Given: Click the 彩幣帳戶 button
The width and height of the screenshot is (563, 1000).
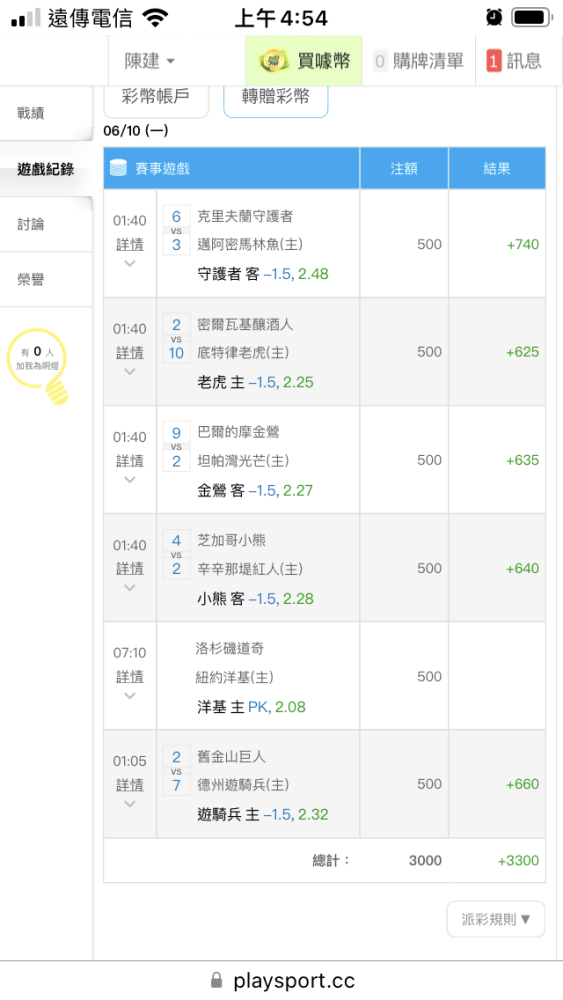Looking at the screenshot, I should [156, 98].
